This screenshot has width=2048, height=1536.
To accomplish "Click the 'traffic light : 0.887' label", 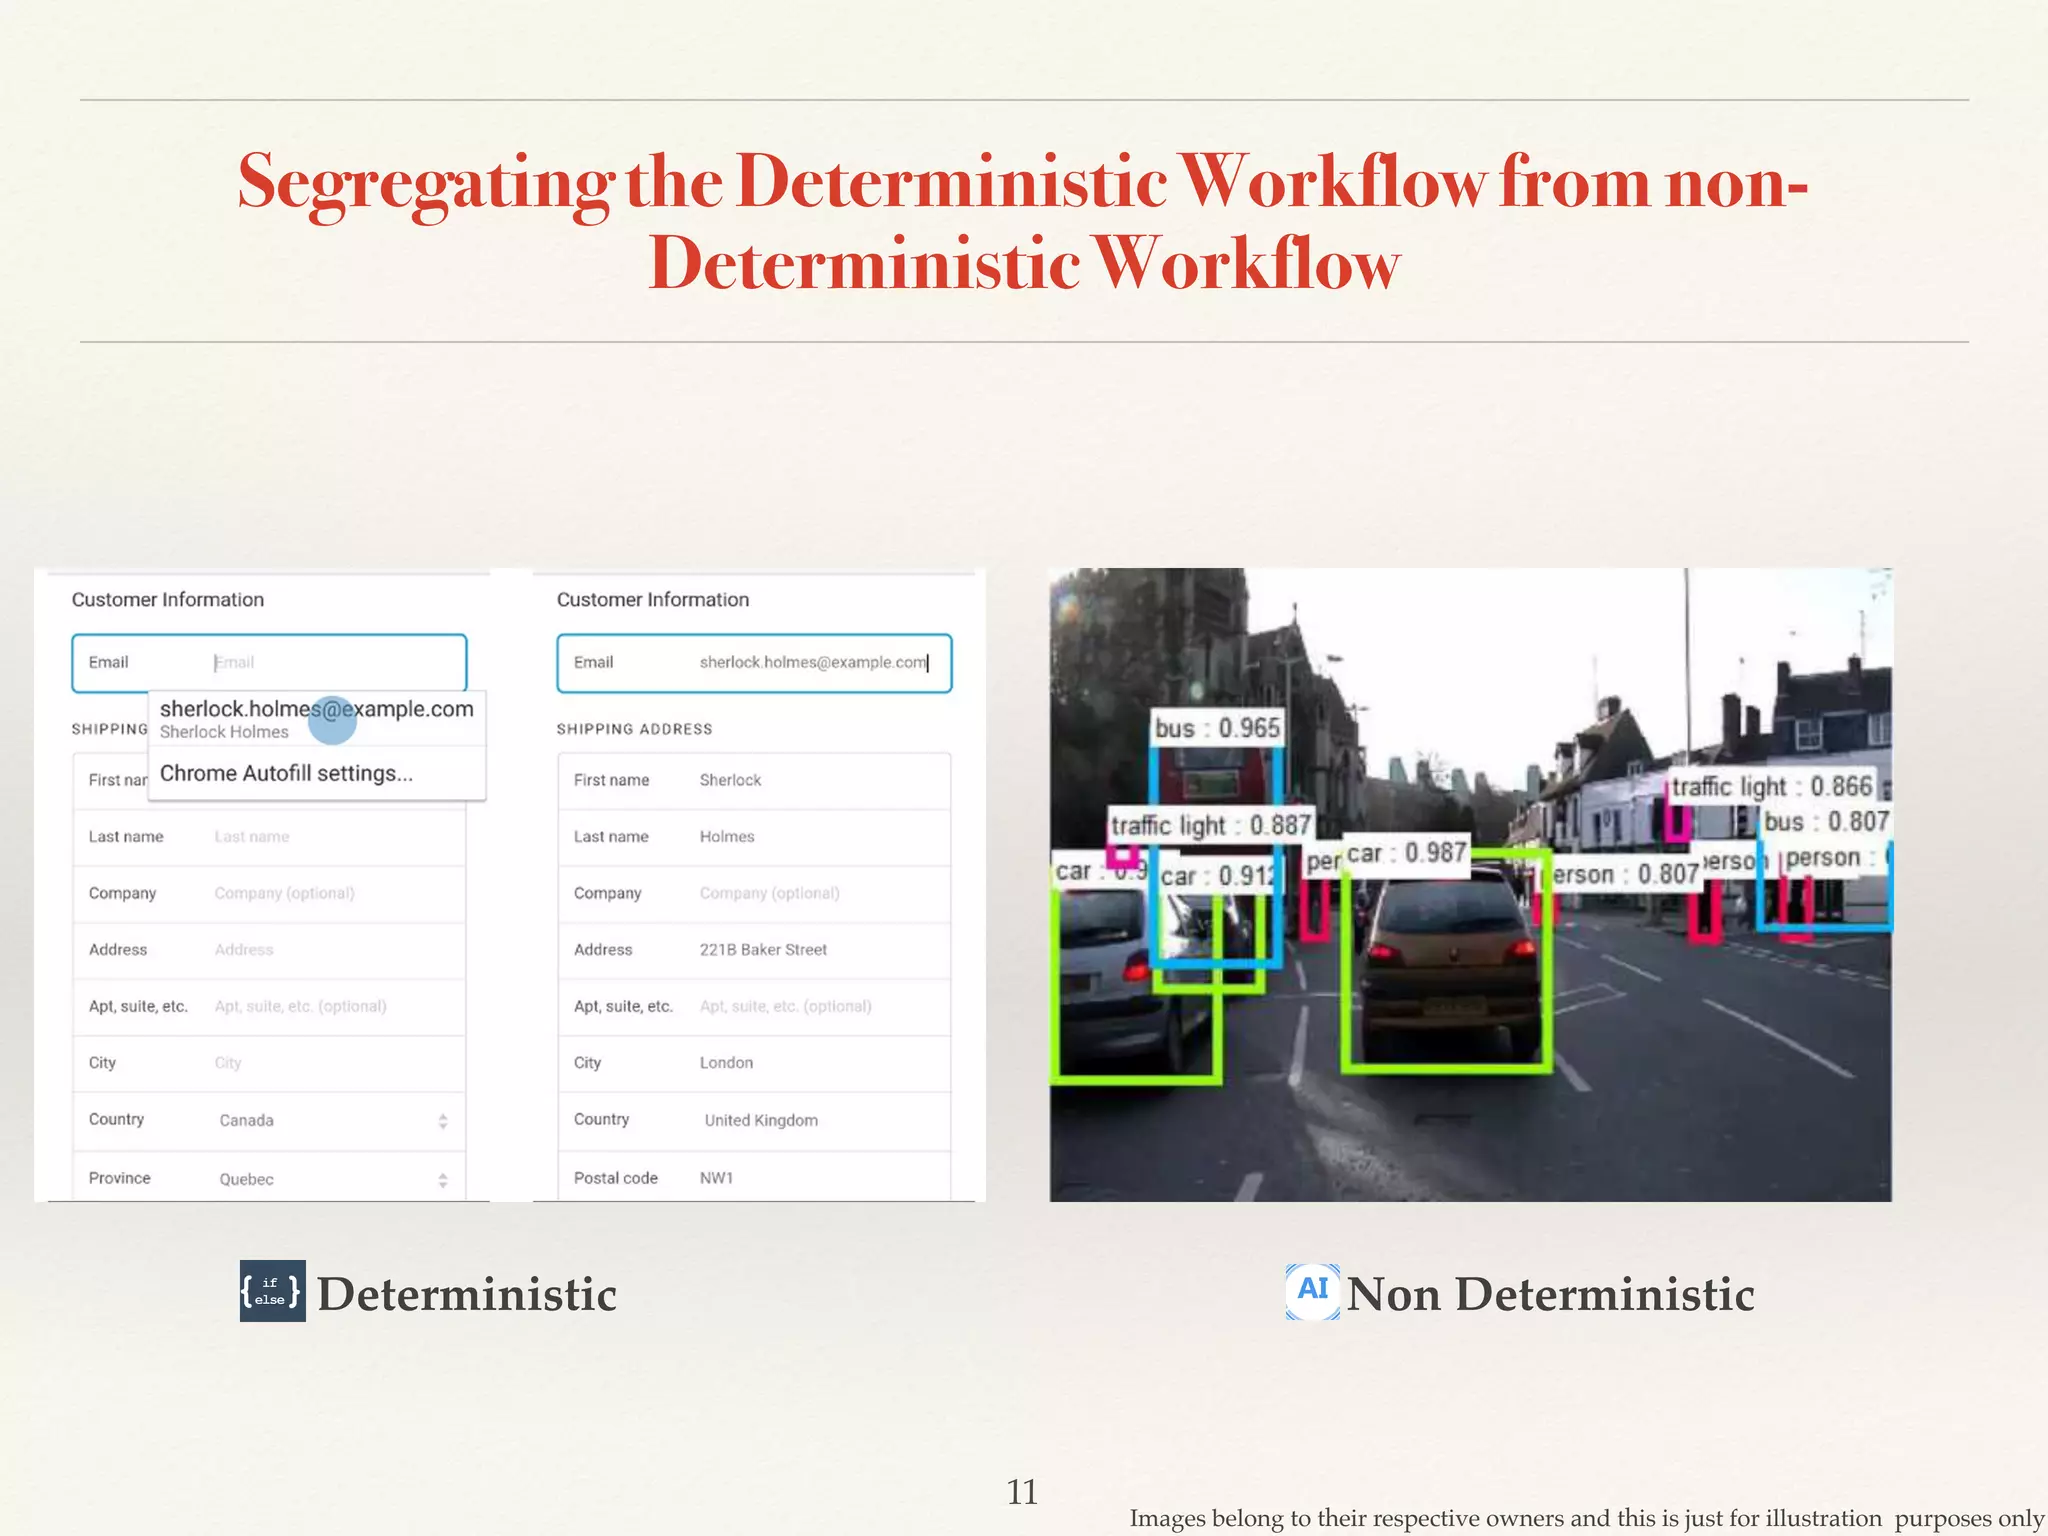I will [x=1210, y=825].
